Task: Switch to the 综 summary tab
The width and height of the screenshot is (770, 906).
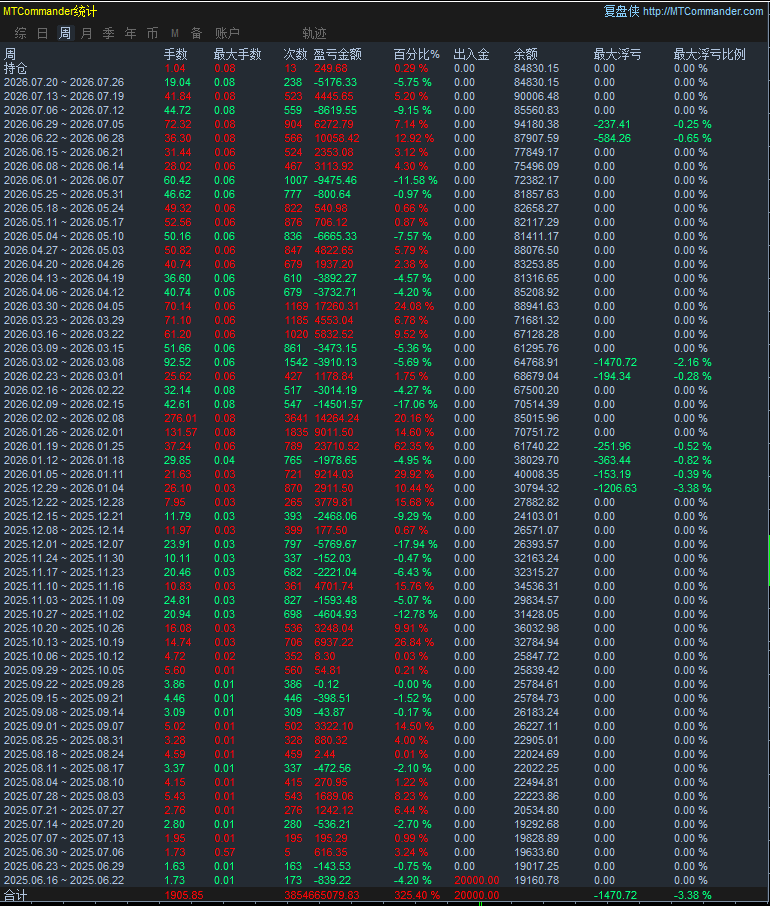Action: click(20, 34)
